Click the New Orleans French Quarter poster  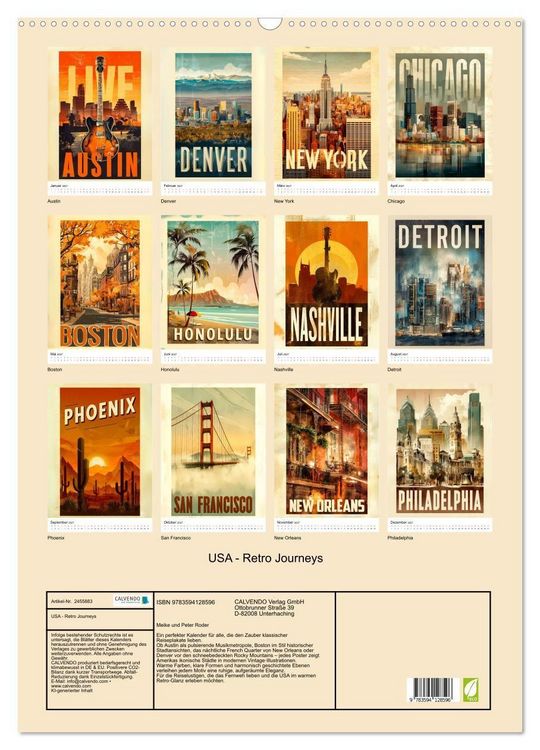pos(327,452)
